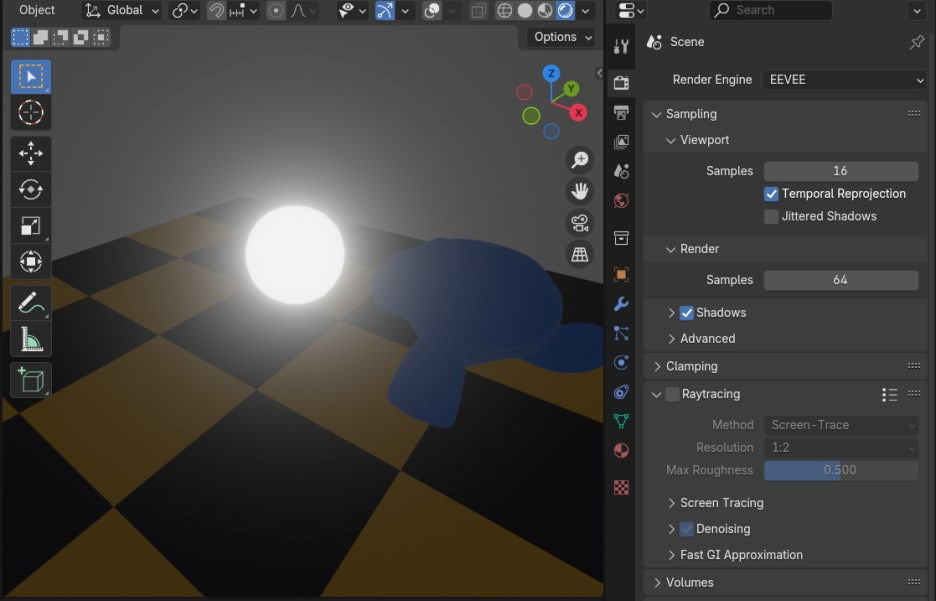Click Render Samples field showing 64
This screenshot has height=601, width=936.
point(840,280)
